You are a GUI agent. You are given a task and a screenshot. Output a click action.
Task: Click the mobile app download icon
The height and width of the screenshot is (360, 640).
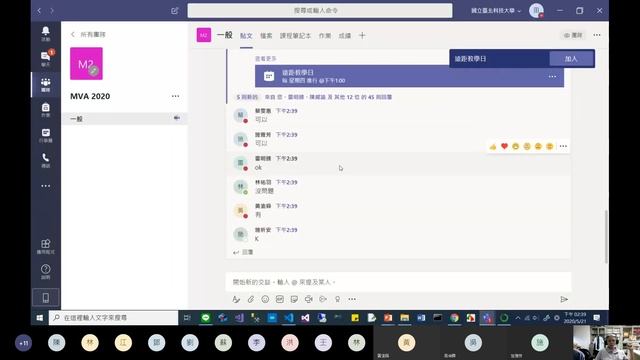click(45, 298)
